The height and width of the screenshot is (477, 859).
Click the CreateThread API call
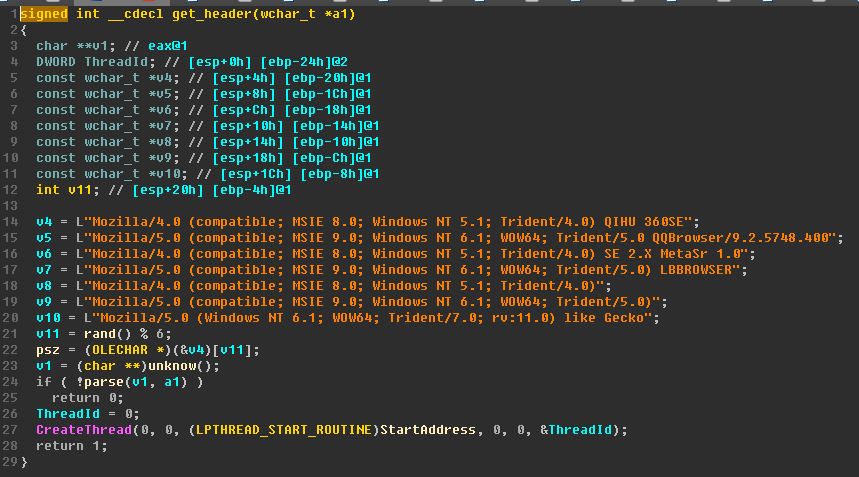tap(84, 430)
